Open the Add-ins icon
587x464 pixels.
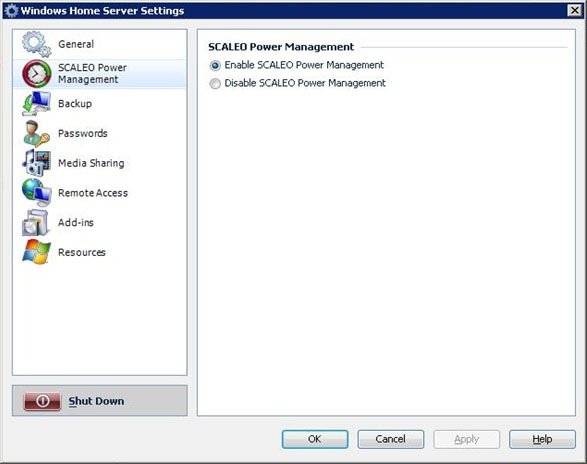click(36, 222)
